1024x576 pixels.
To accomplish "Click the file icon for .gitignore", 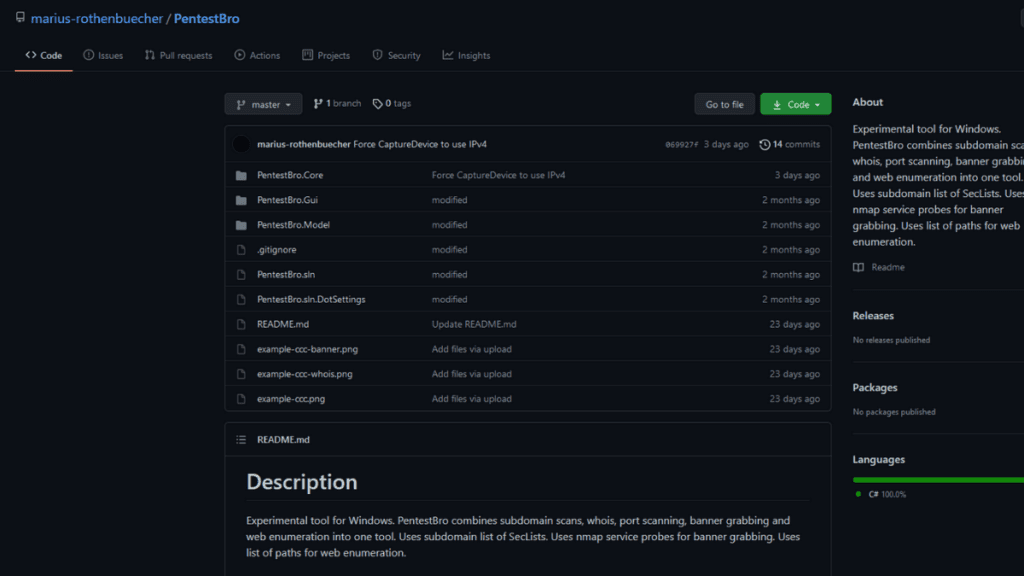I will coord(241,249).
